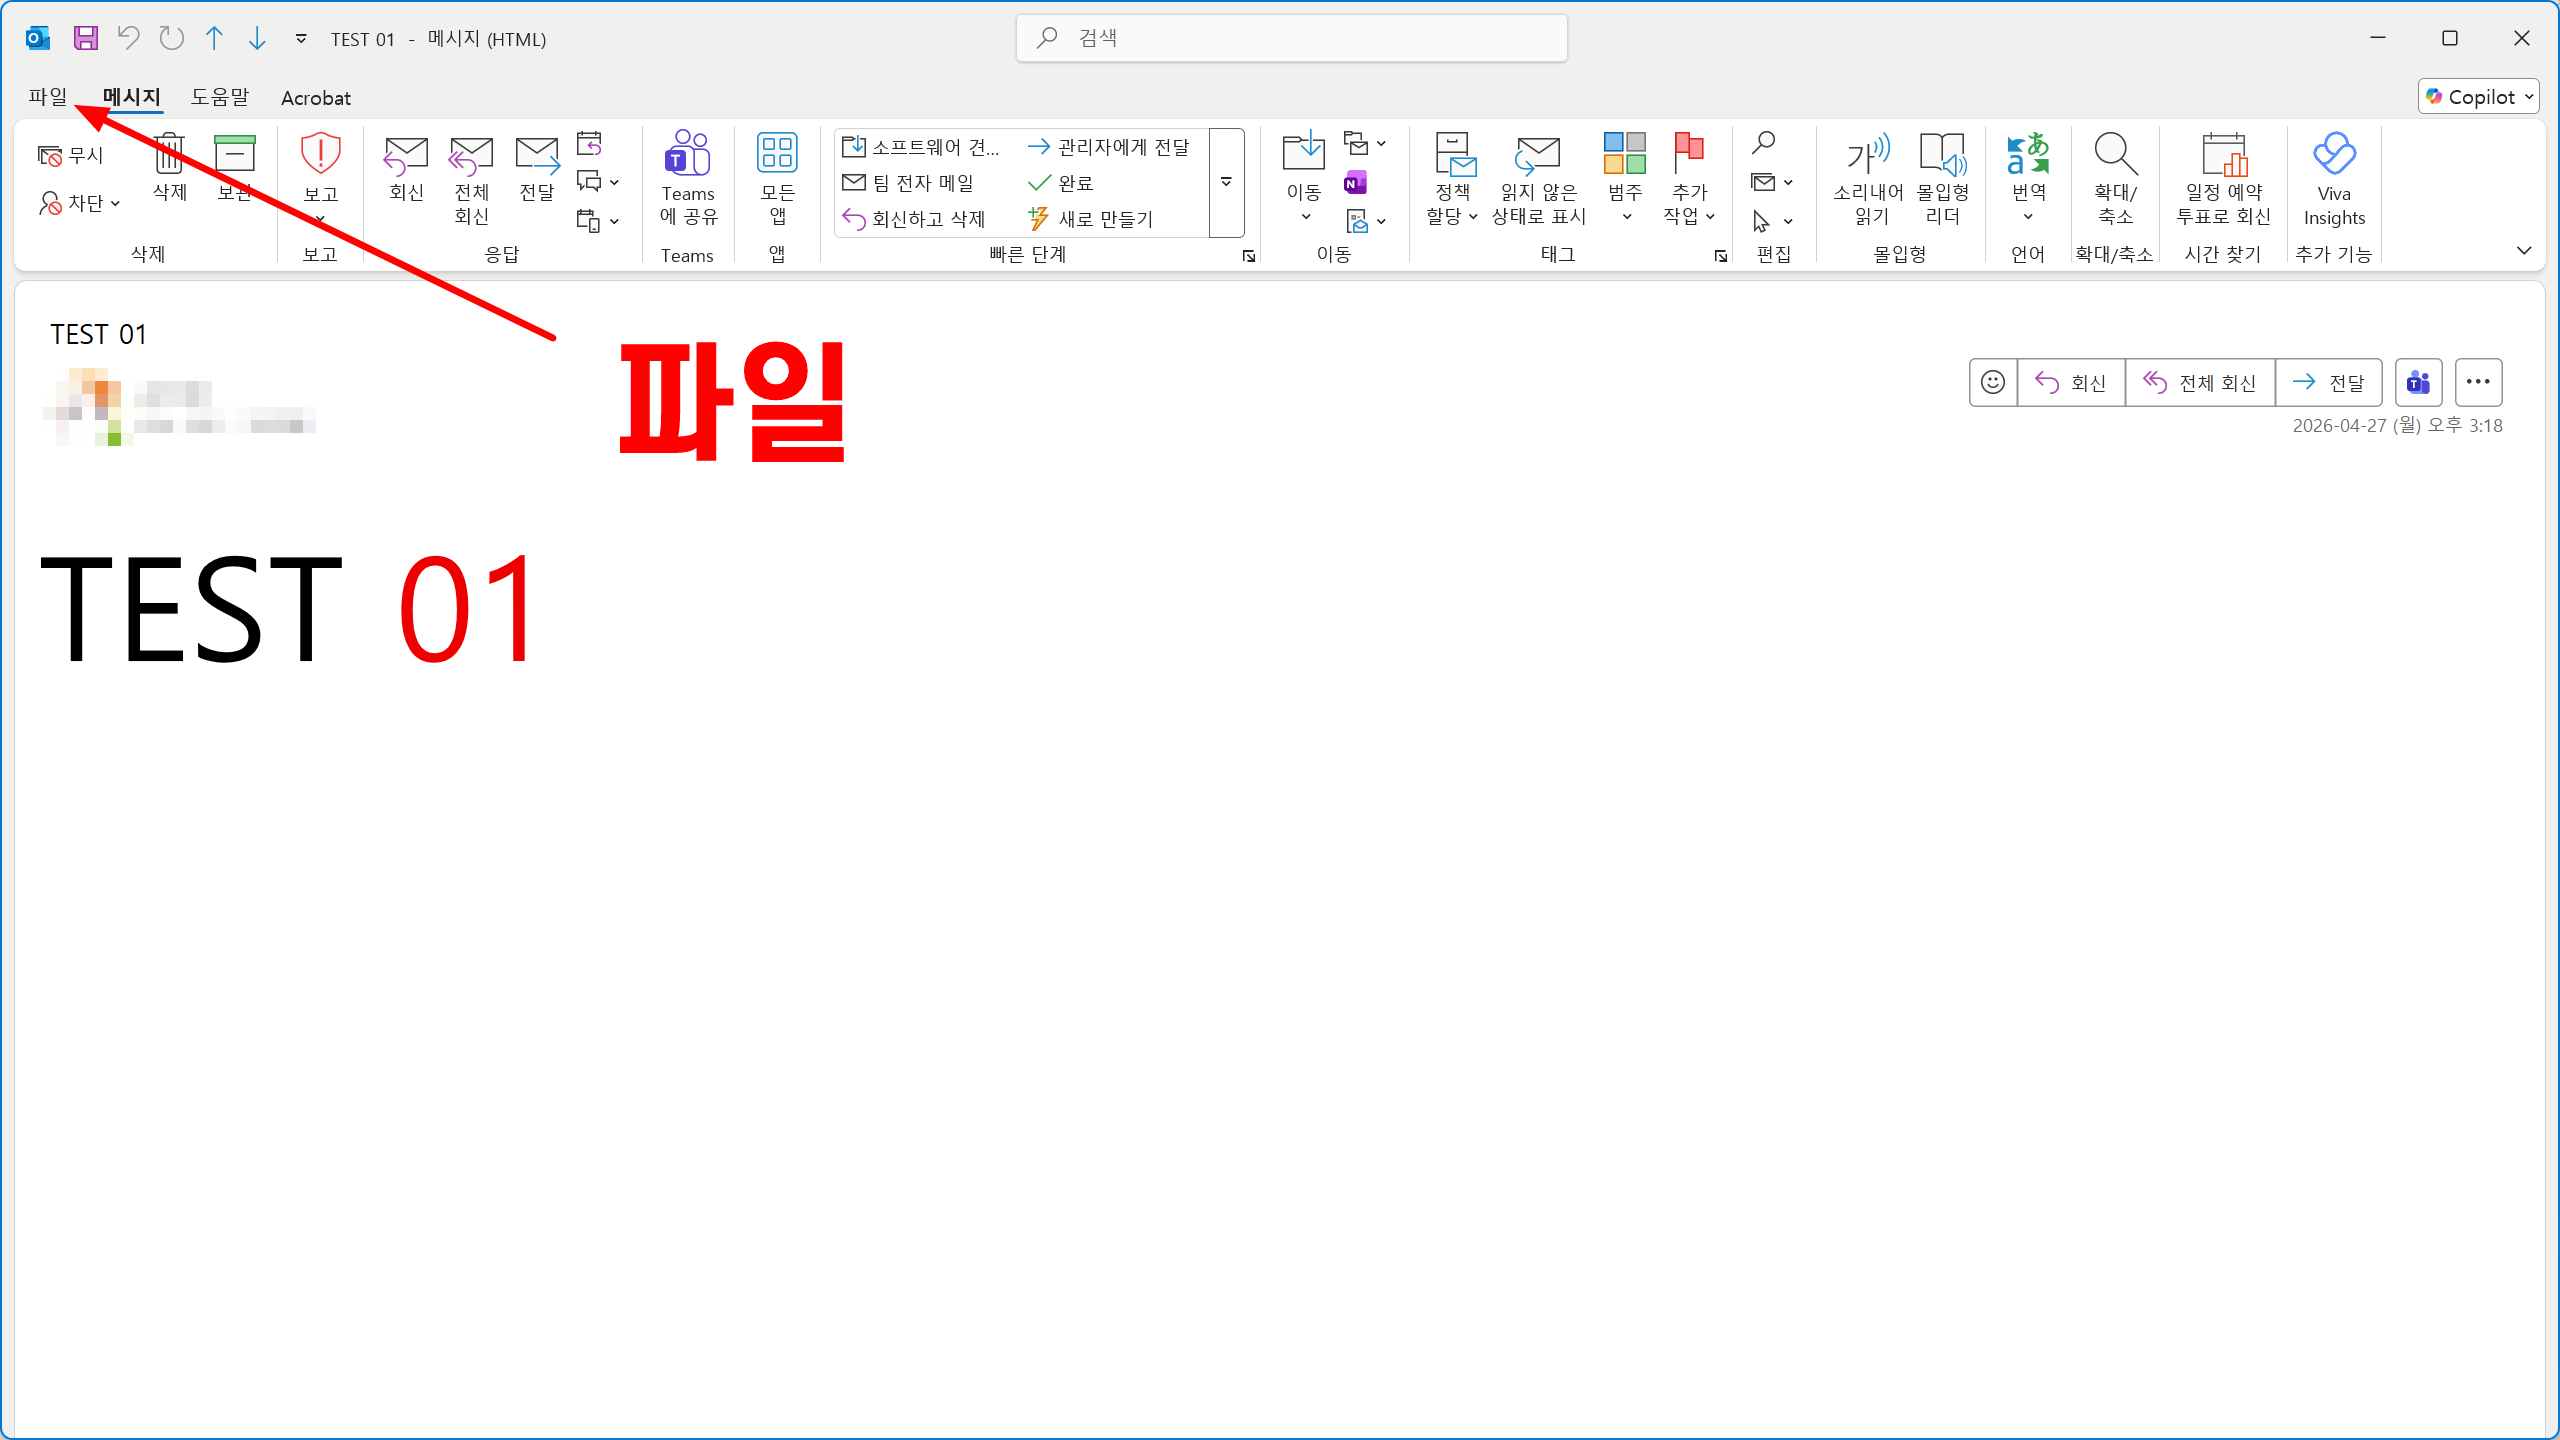Click the search (검색) box
The height and width of the screenshot is (1440, 2560).
(1292, 38)
